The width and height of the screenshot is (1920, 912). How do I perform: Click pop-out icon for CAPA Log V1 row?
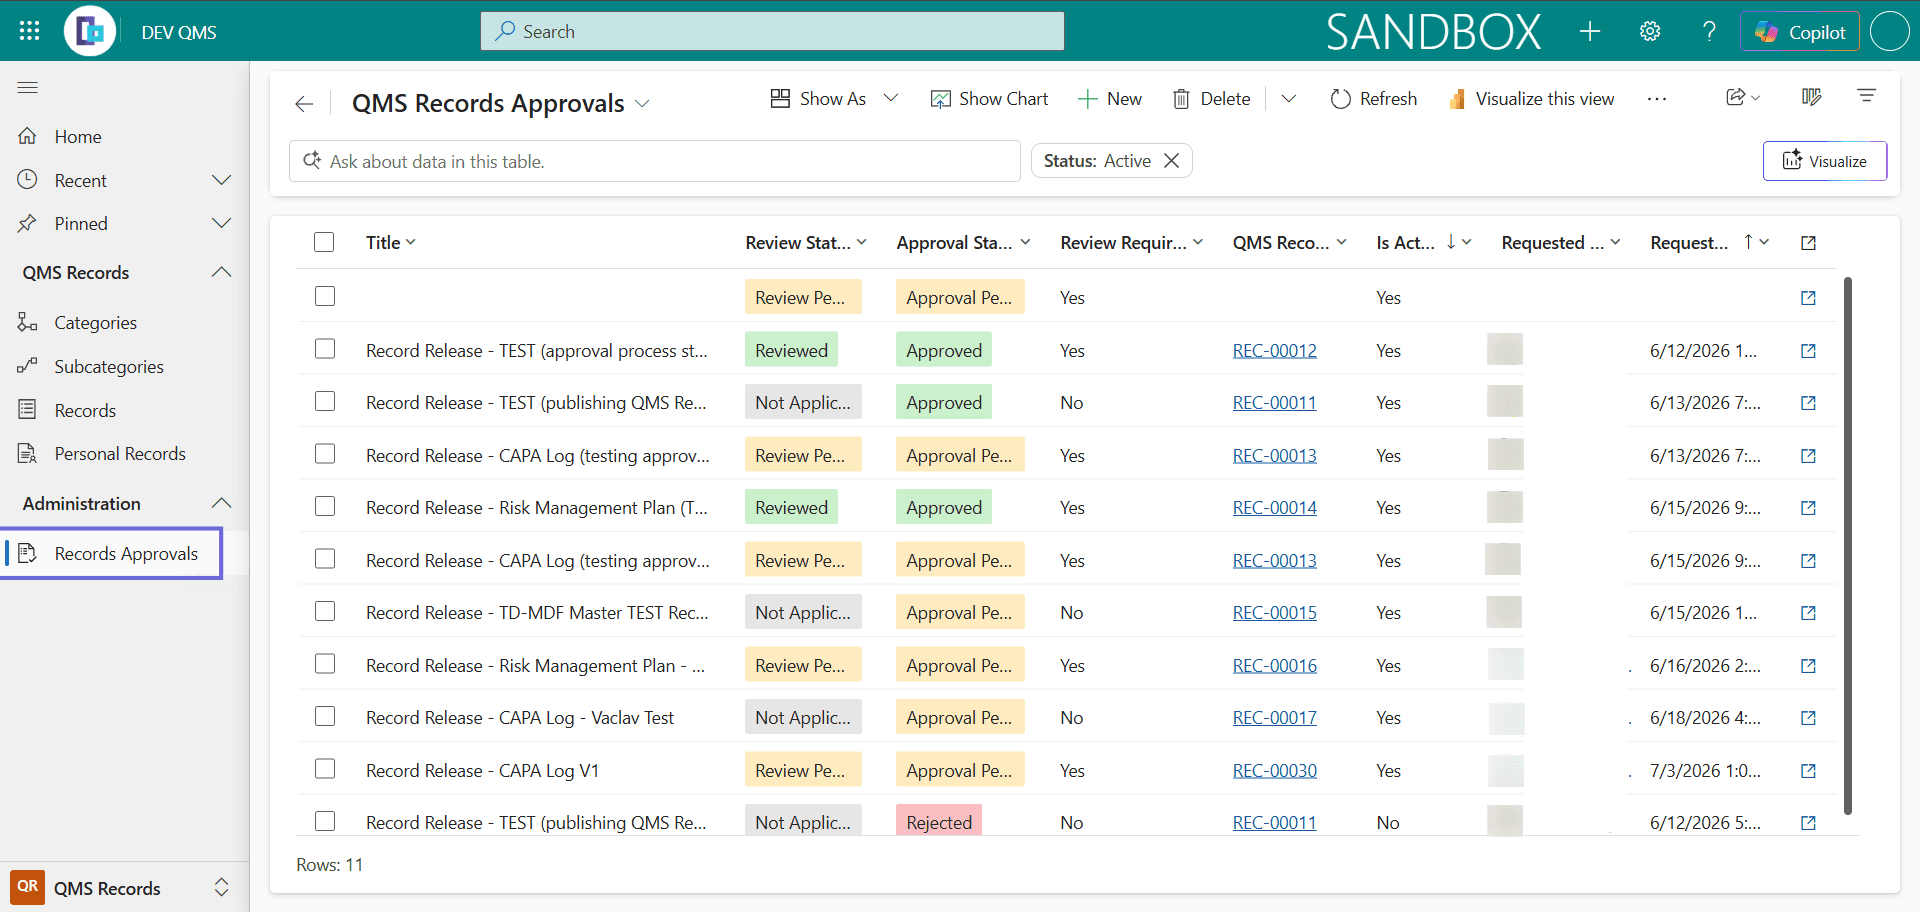click(x=1808, y=771)
